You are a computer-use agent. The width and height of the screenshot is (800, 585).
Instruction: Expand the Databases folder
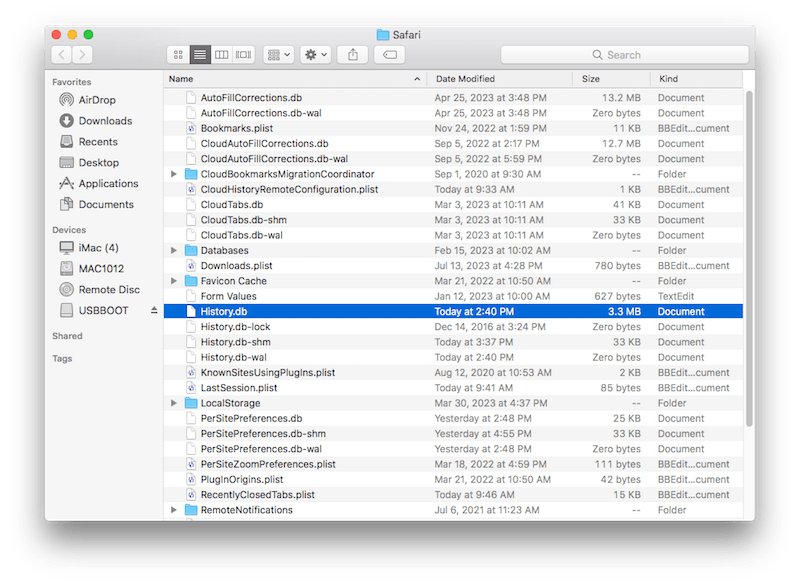pos(174,250)
